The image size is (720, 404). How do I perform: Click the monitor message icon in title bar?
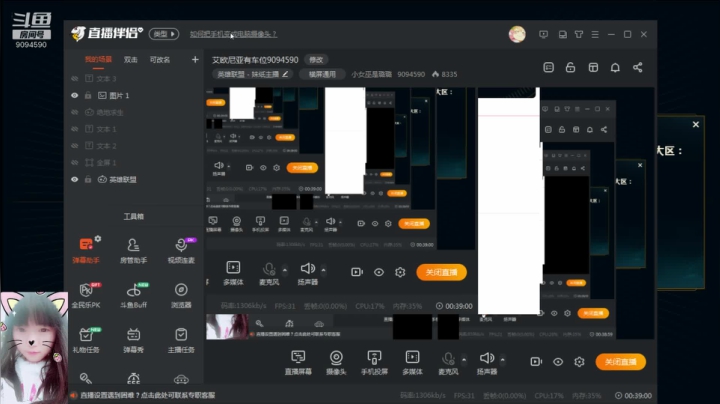point(544,34)
